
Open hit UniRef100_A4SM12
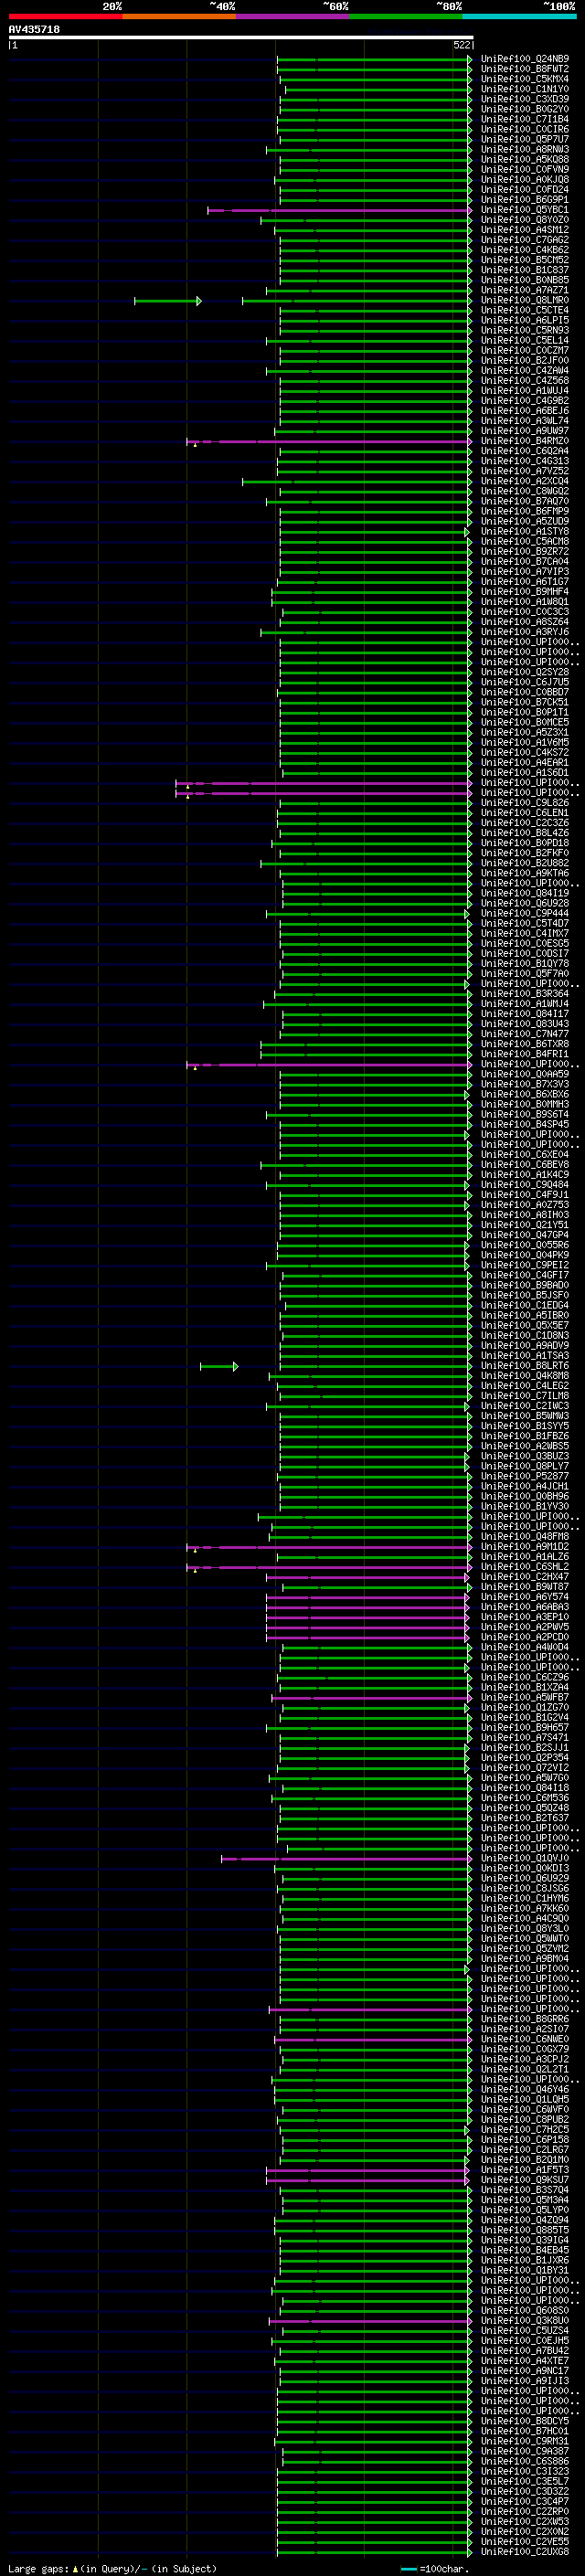coord(525,230)
